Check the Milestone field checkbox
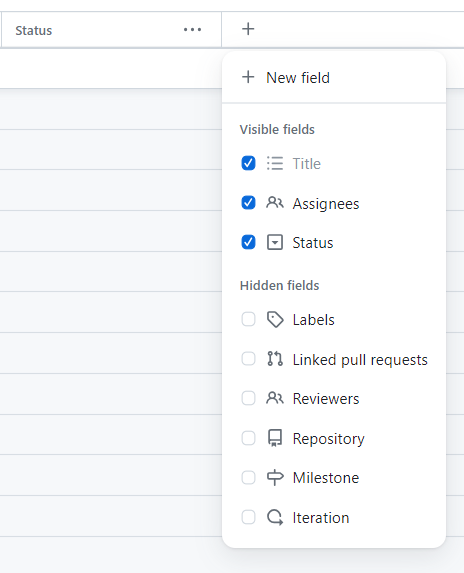464x573 pixels. pos(248,477)
